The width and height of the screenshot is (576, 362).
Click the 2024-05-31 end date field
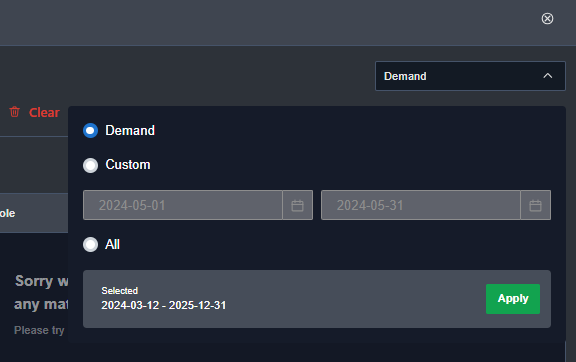[421, 205]
